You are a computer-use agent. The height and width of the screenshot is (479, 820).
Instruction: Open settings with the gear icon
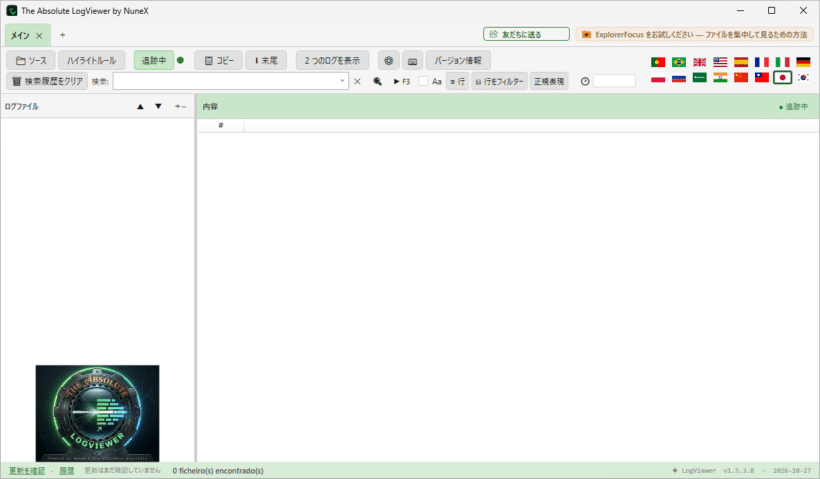pos(389,61)
